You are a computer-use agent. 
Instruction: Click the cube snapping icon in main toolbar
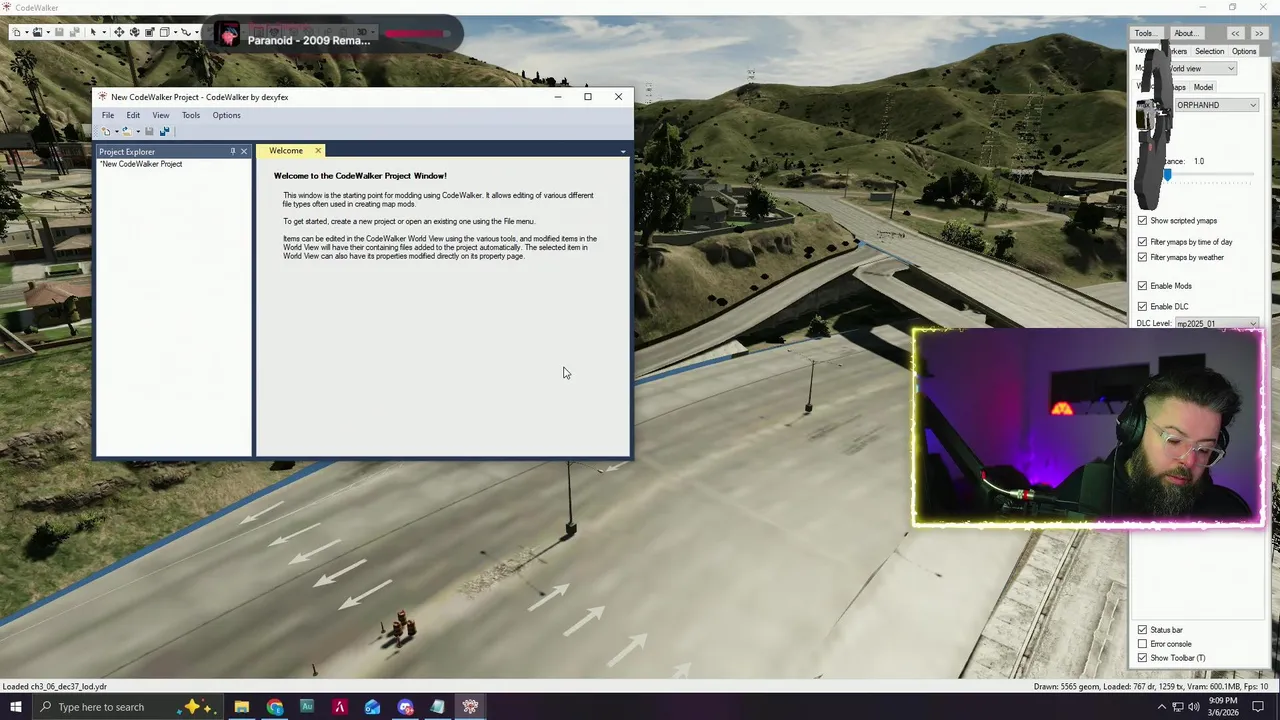point(165,32)
